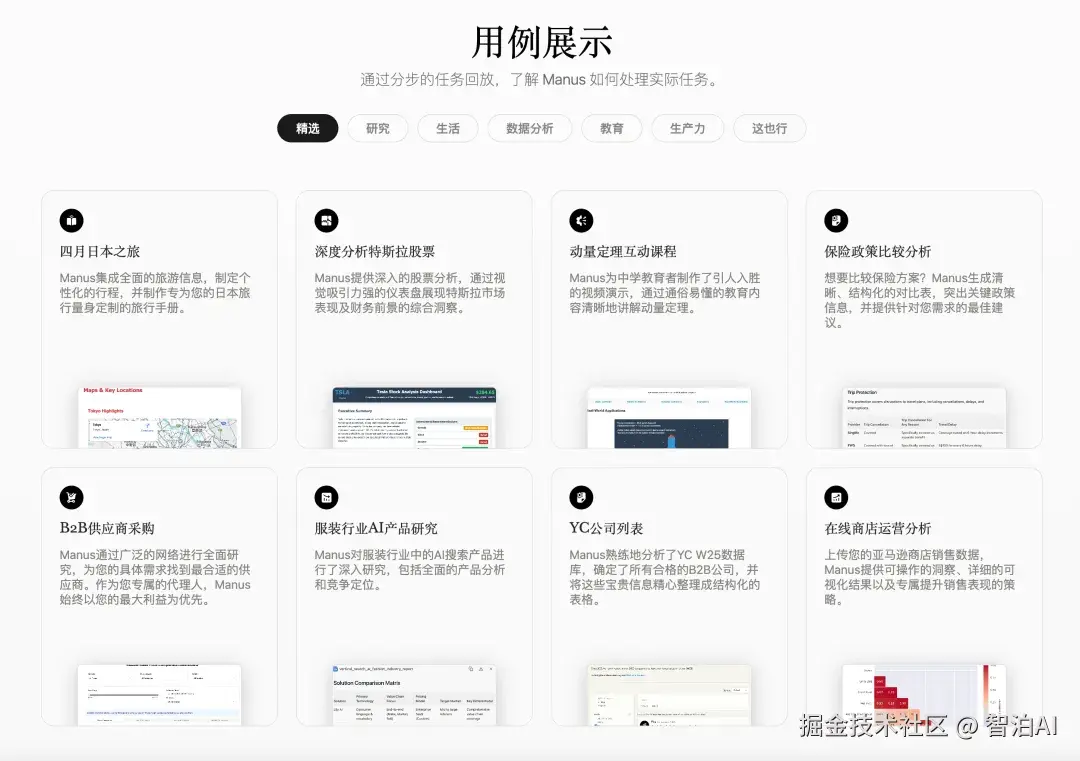Image resolution: width=1080 pixels, height=761 pixels.
Task: Open the 四月日本之旅 card title
Action: coord(100,251)
